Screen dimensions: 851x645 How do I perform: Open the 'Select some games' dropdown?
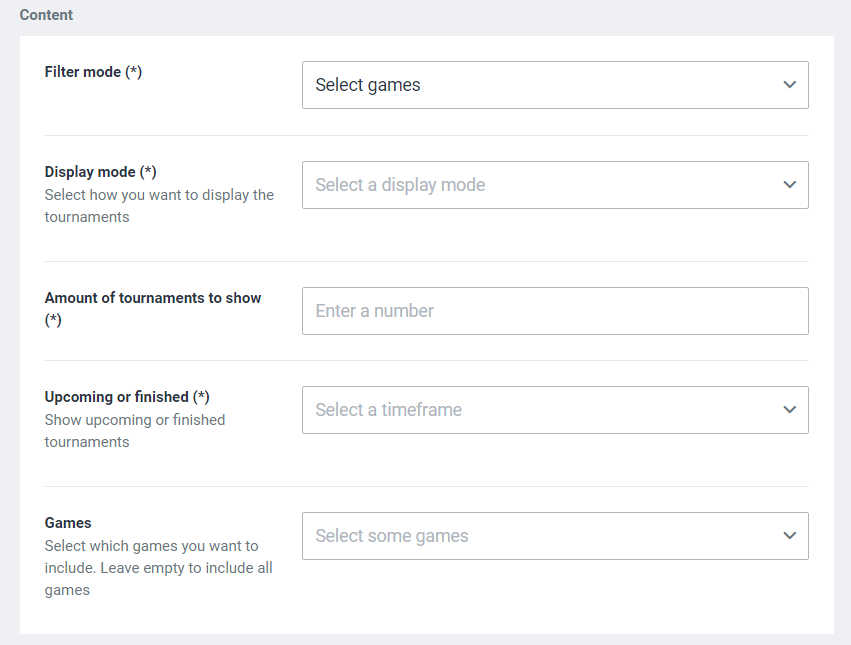point(540,536)
